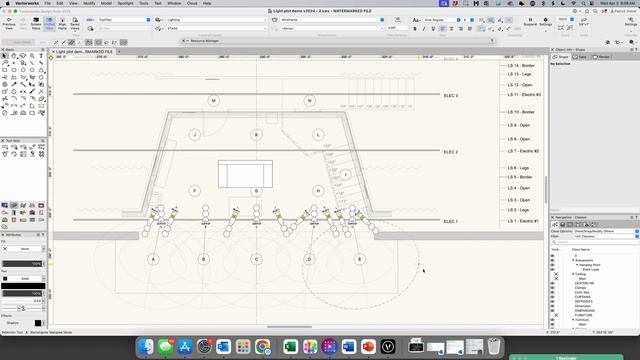Select the Pan hand tool
Screen dimensions: 640x360
pos(14,56)
